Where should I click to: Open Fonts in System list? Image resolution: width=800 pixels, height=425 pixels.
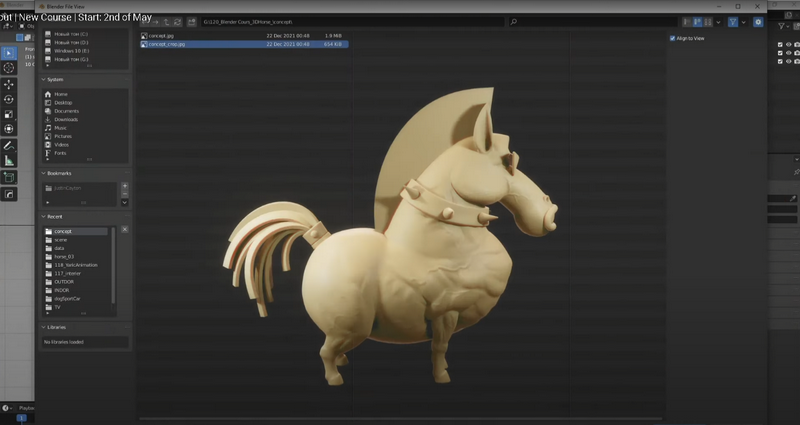tap(60, 153)
